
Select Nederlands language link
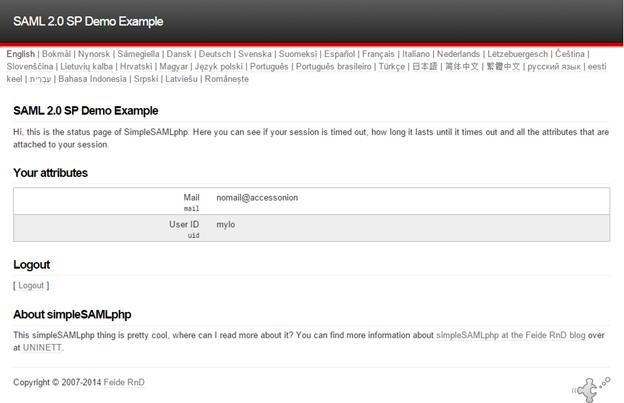tap(458, 54)
